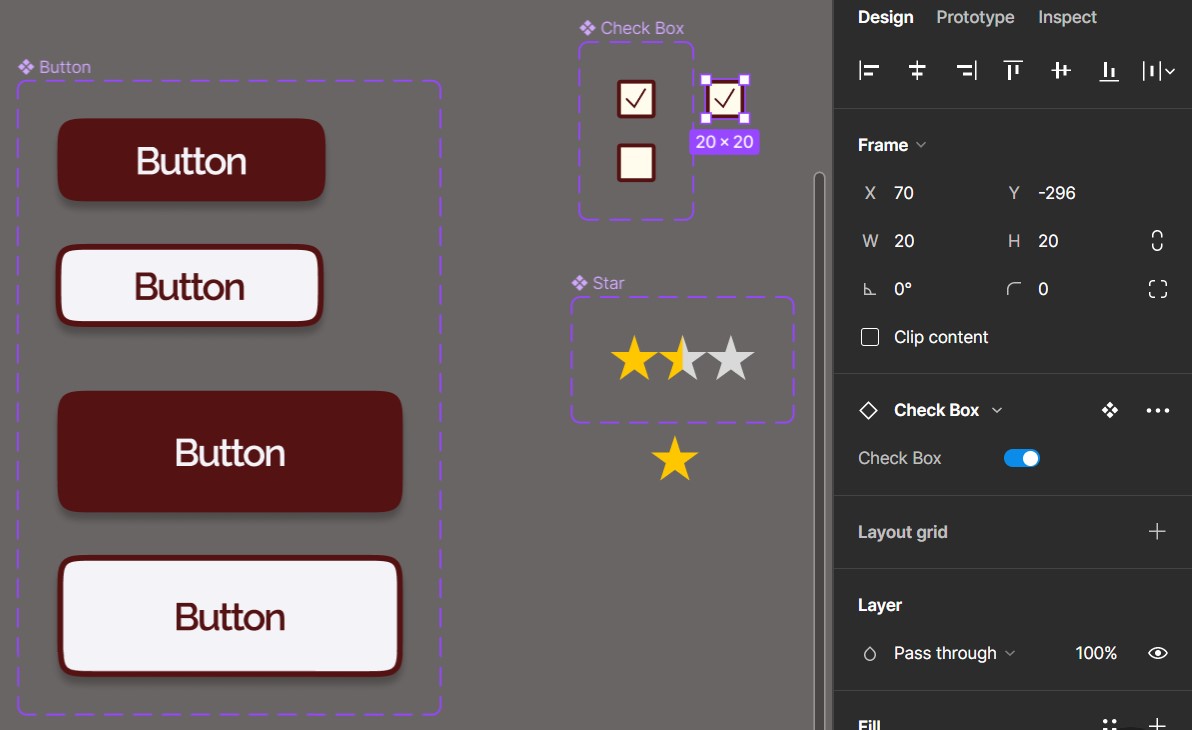Viewport: 1192px width, 730px height.
Task: Click the blend mode droplet icon
Action: pos(870,653)
